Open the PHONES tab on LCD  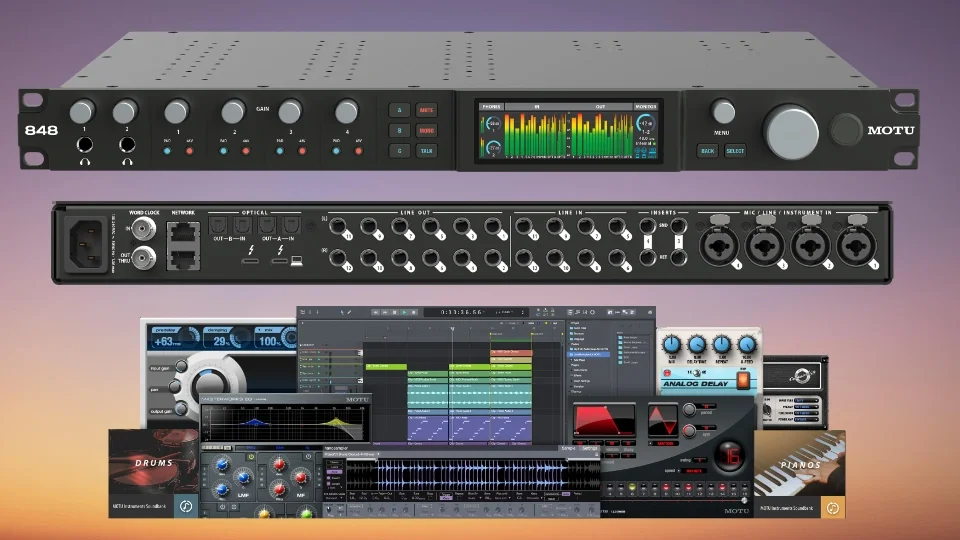tap(492, 107)
